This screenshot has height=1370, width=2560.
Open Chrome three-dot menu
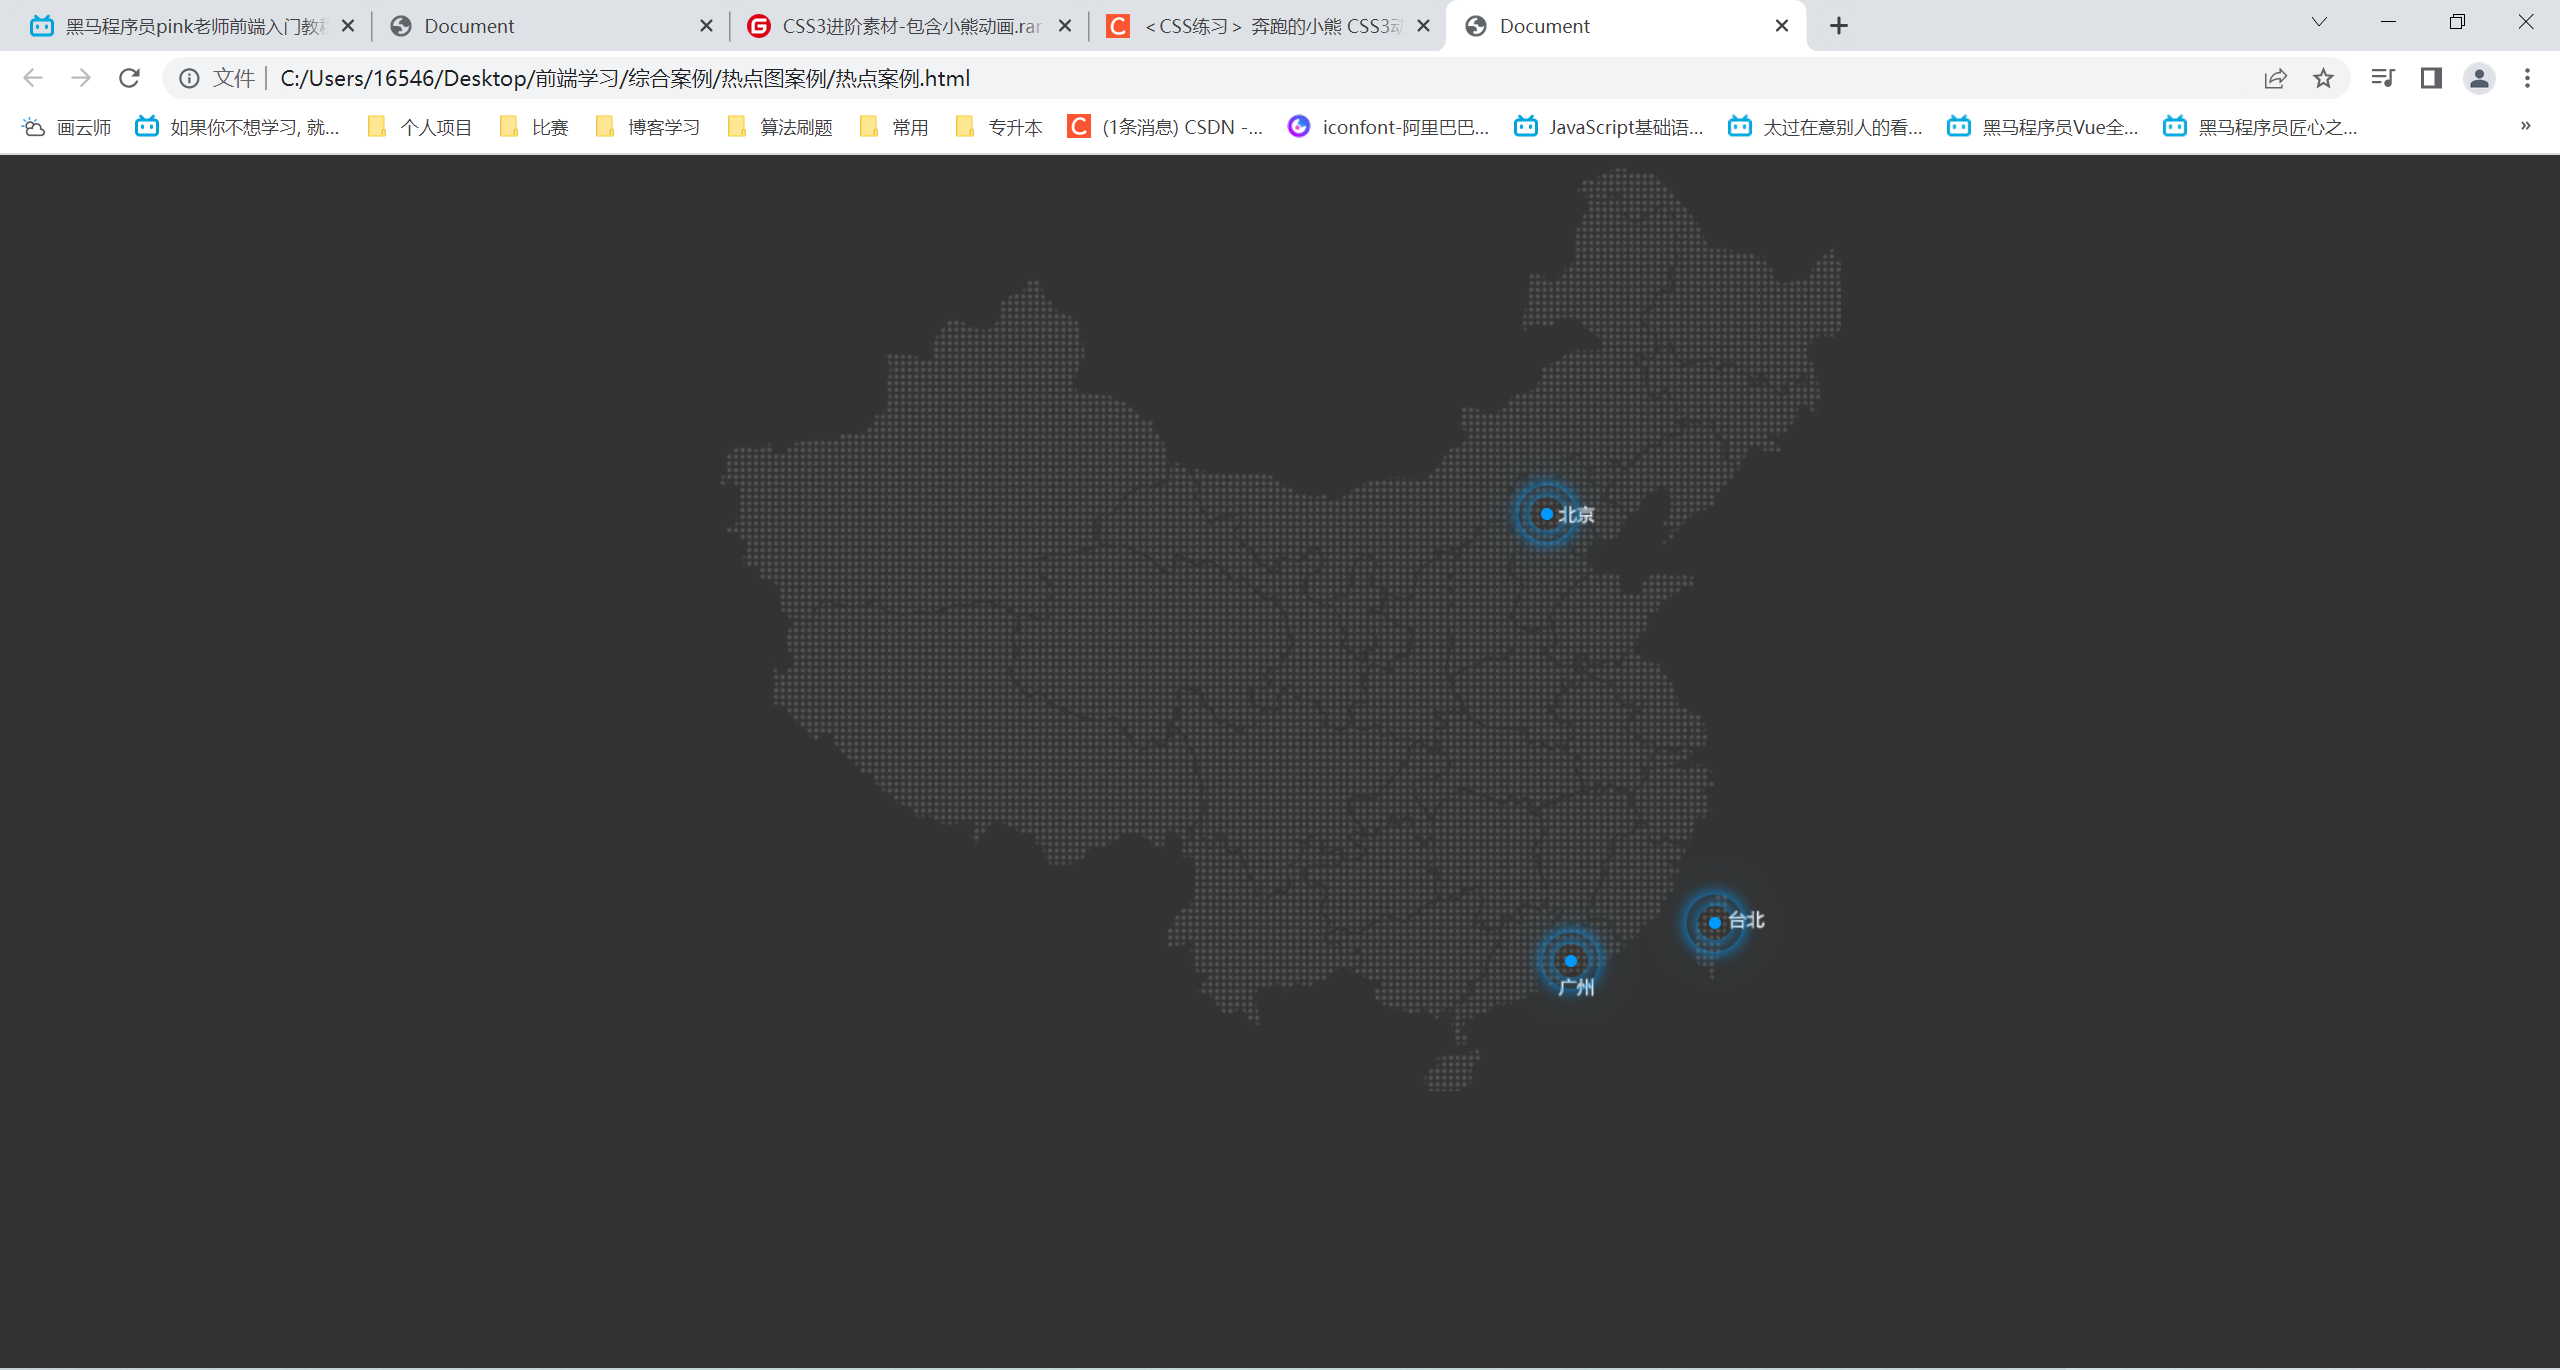[x=2527, y=78]
